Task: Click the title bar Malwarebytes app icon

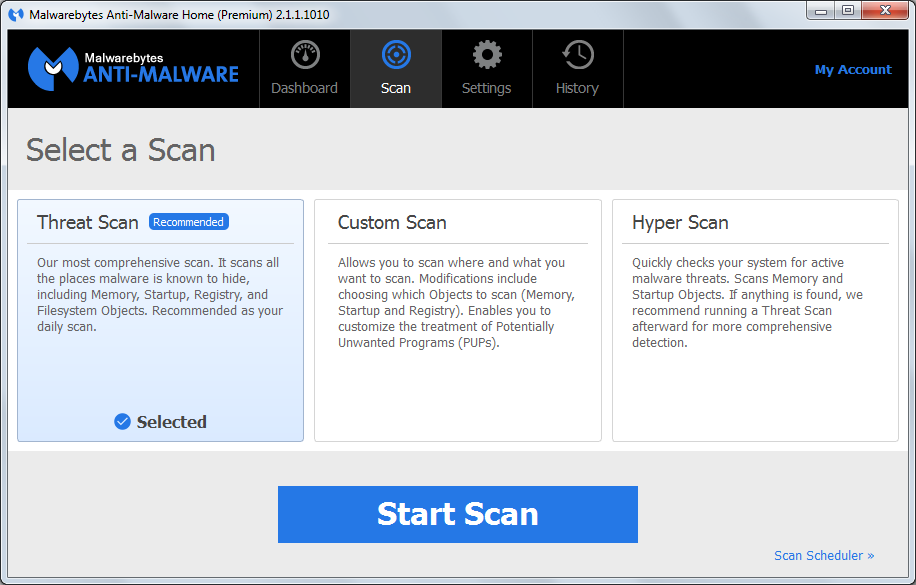Action: 16,14
